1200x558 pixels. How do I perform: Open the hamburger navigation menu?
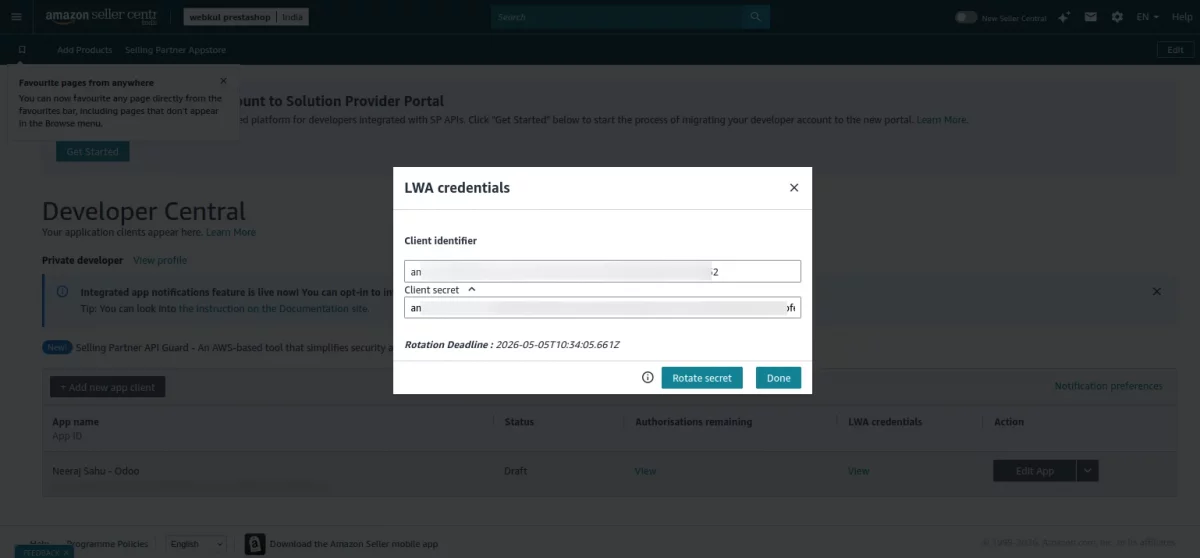16,17
